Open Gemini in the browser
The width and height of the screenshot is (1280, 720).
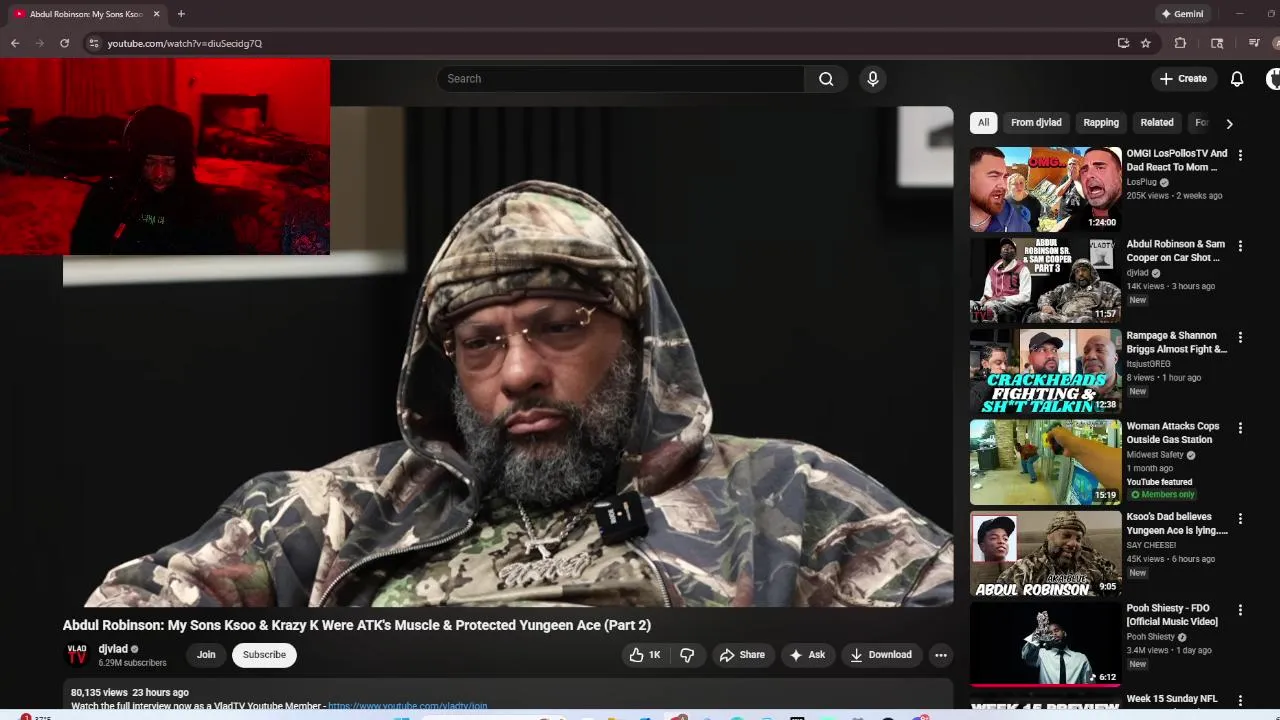point(1182,14)
